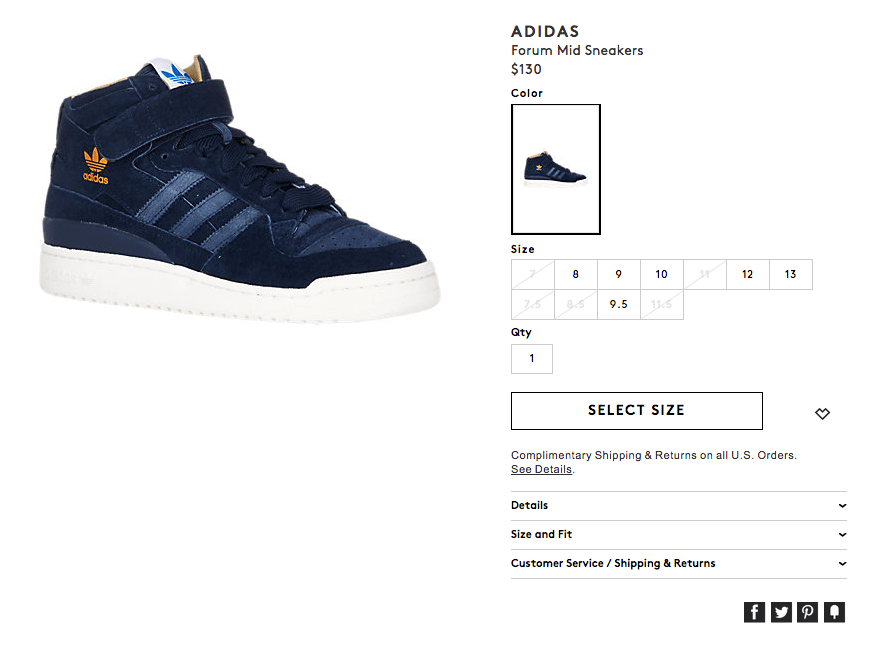The image size is (870, 650).
Task: Select size 8
Action: click(x=576, y=274)
